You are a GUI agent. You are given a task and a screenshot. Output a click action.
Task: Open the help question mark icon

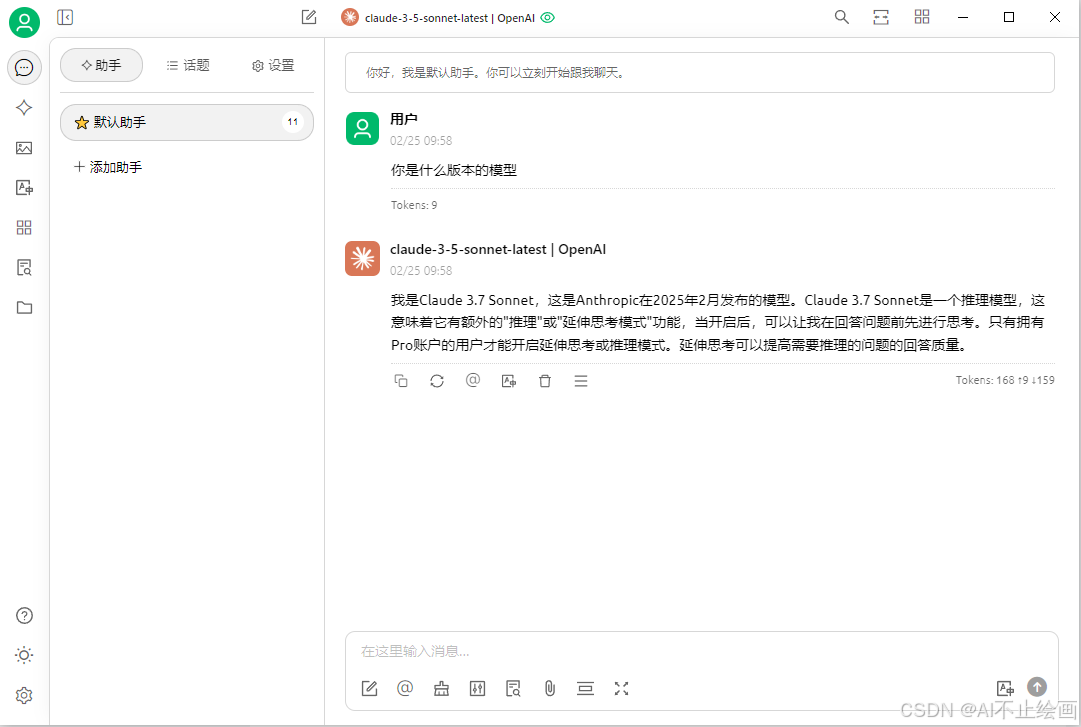[24, 615]
